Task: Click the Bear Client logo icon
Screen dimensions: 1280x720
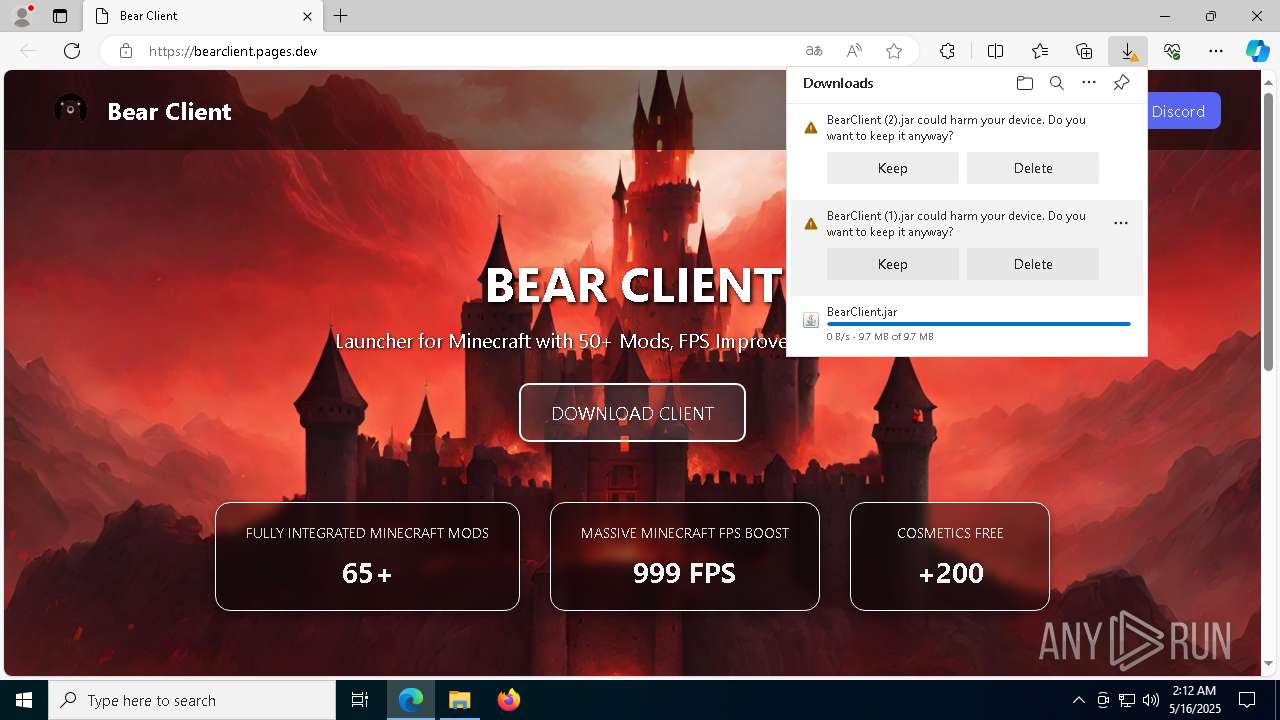Action: [70, 110]
